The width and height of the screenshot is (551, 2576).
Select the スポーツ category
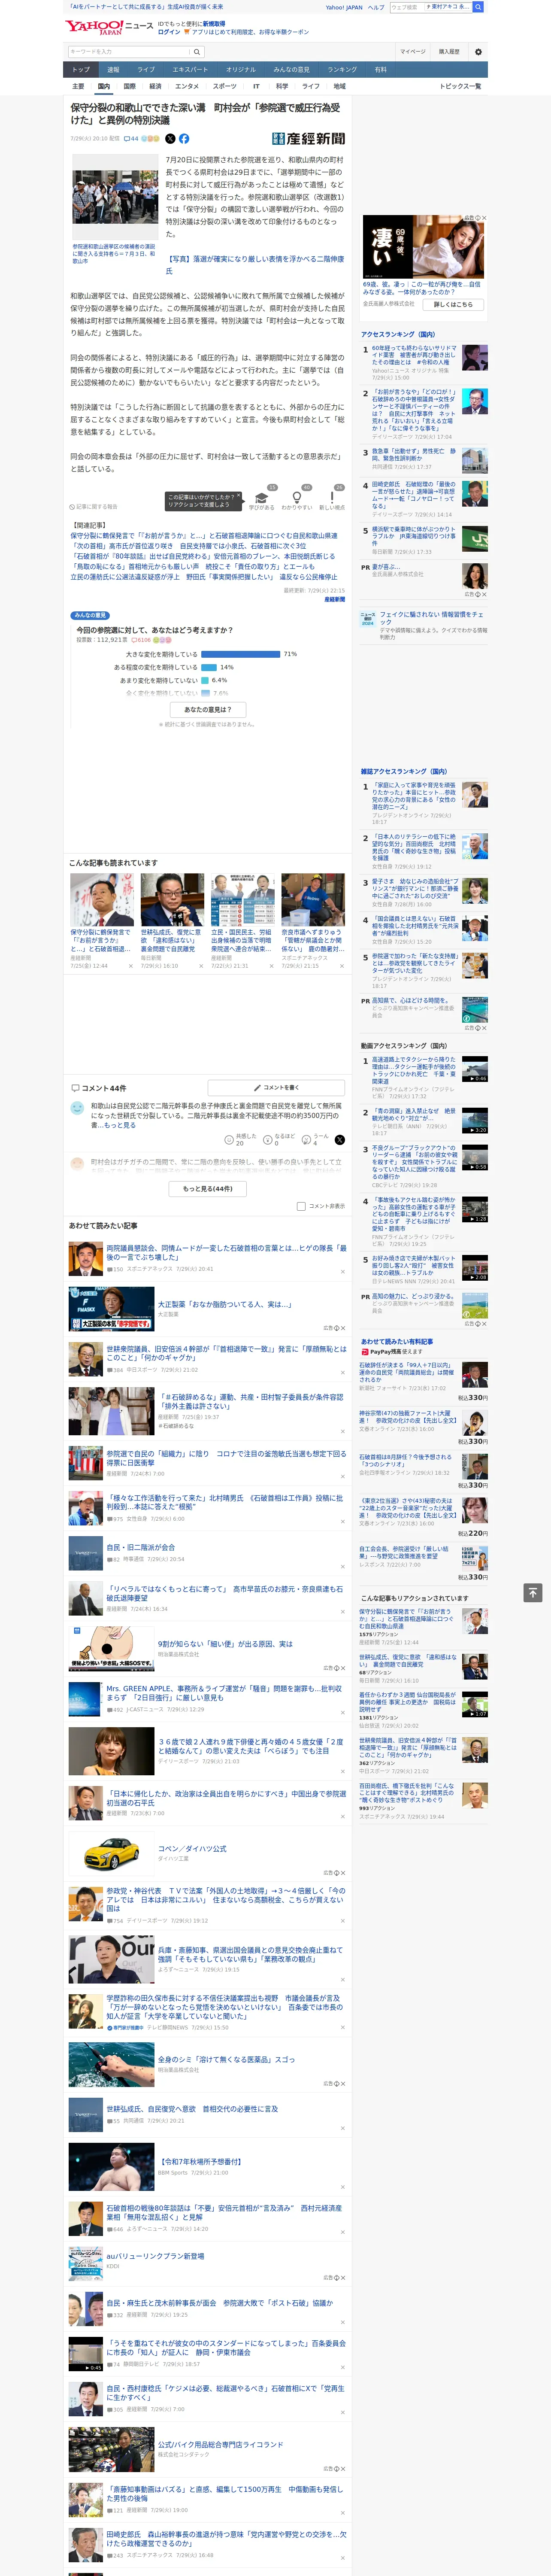[225, 86]
